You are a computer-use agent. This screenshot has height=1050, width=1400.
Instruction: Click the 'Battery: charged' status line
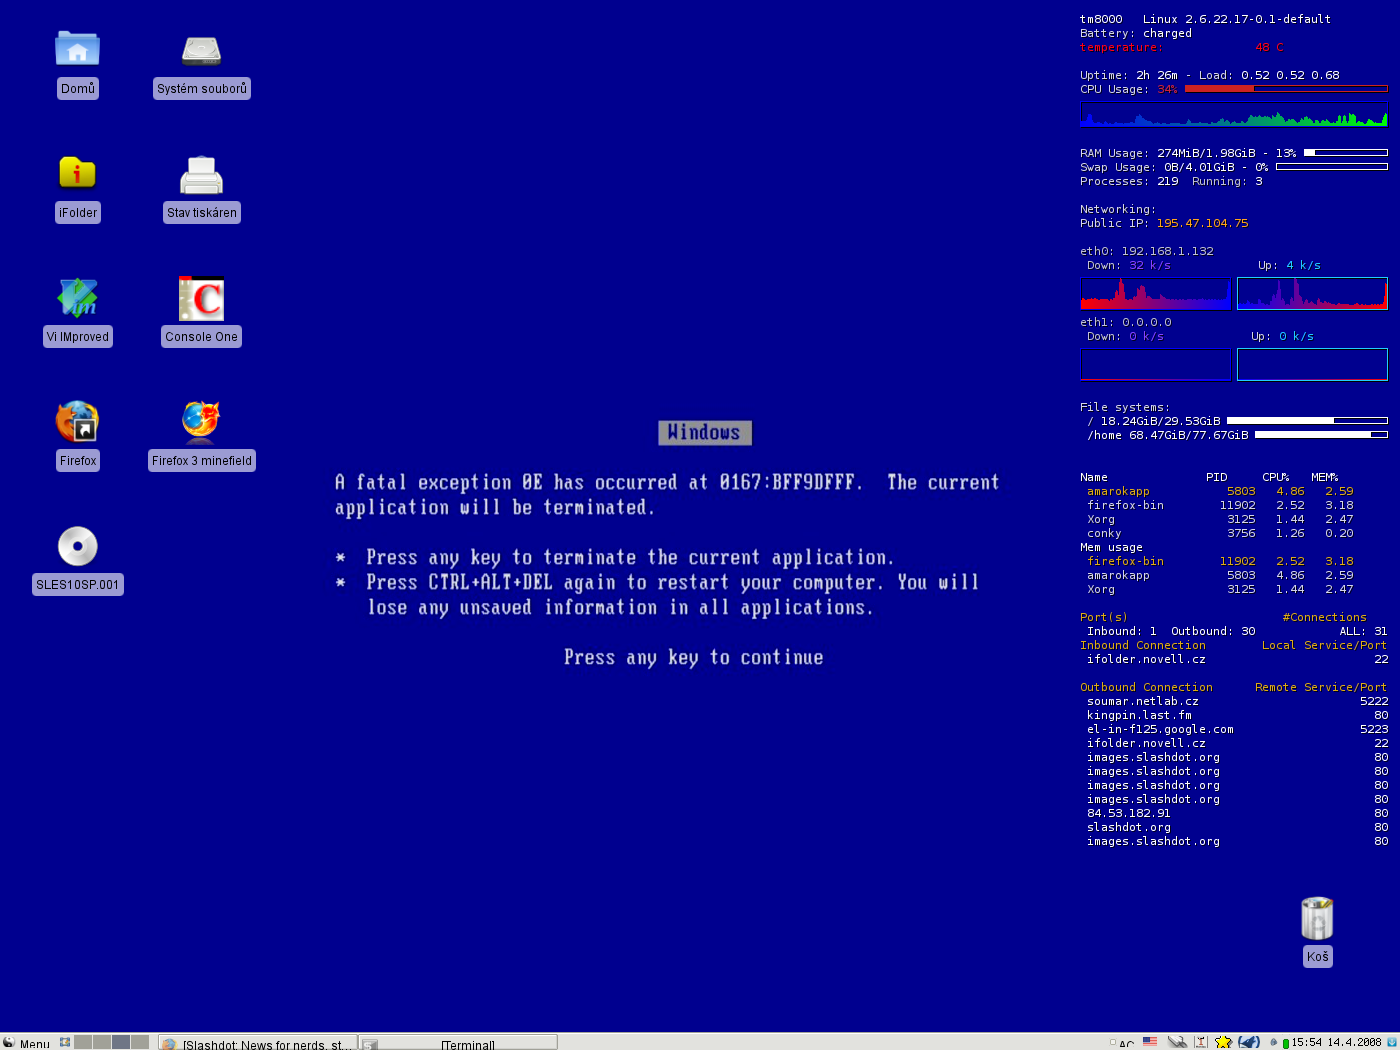tap(1136, 33)
